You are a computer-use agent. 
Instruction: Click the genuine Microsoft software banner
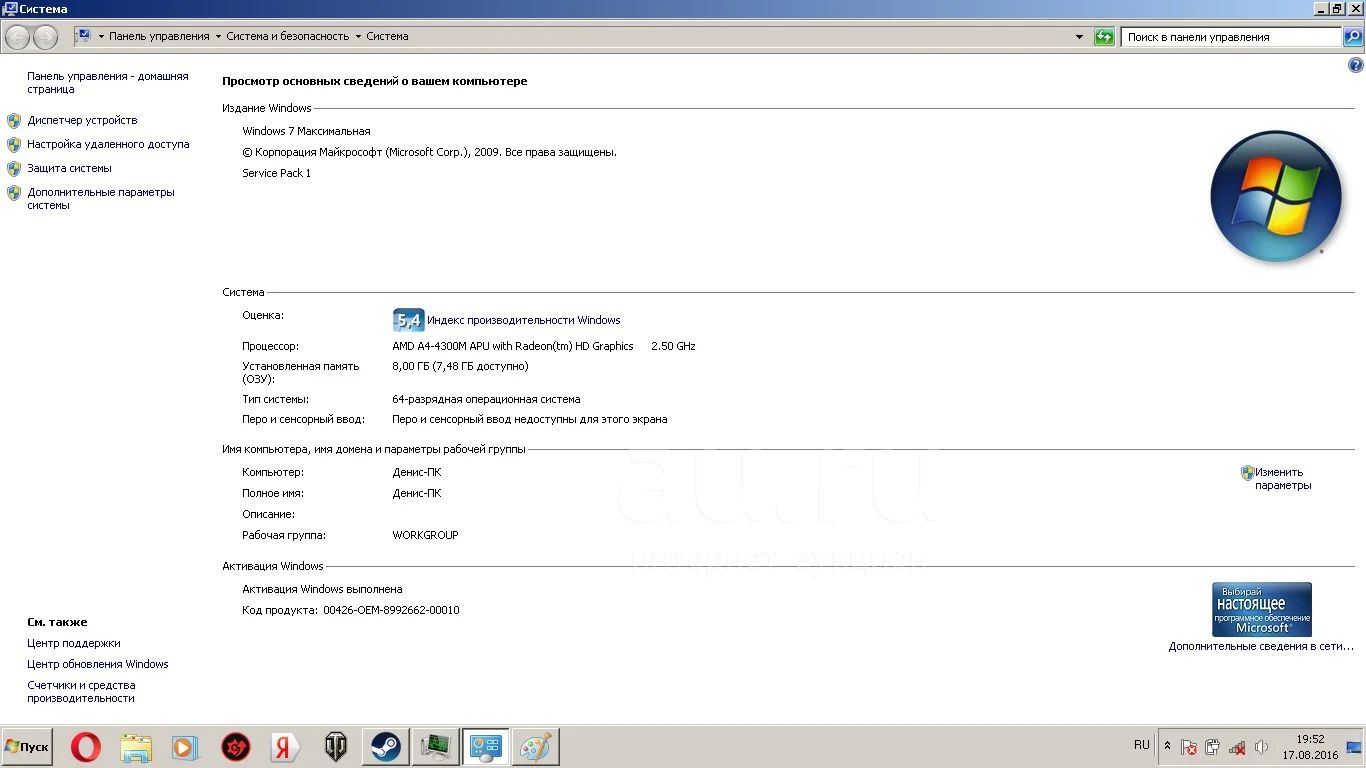click(x=1261, y=609)
